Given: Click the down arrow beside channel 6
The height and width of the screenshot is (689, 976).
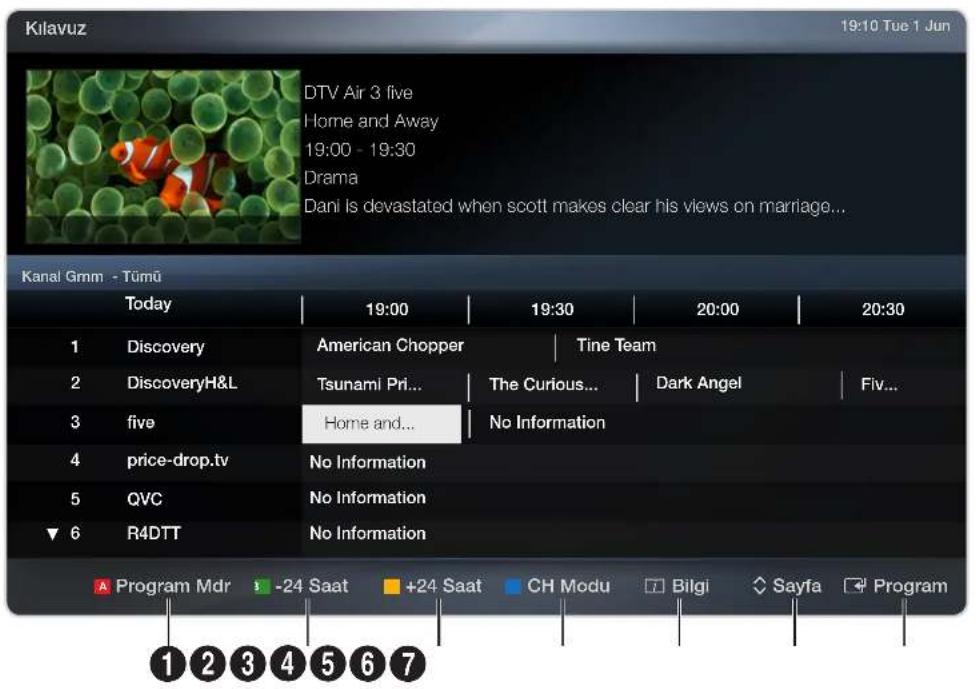Looking at the screenshot, I should (52, 534).
